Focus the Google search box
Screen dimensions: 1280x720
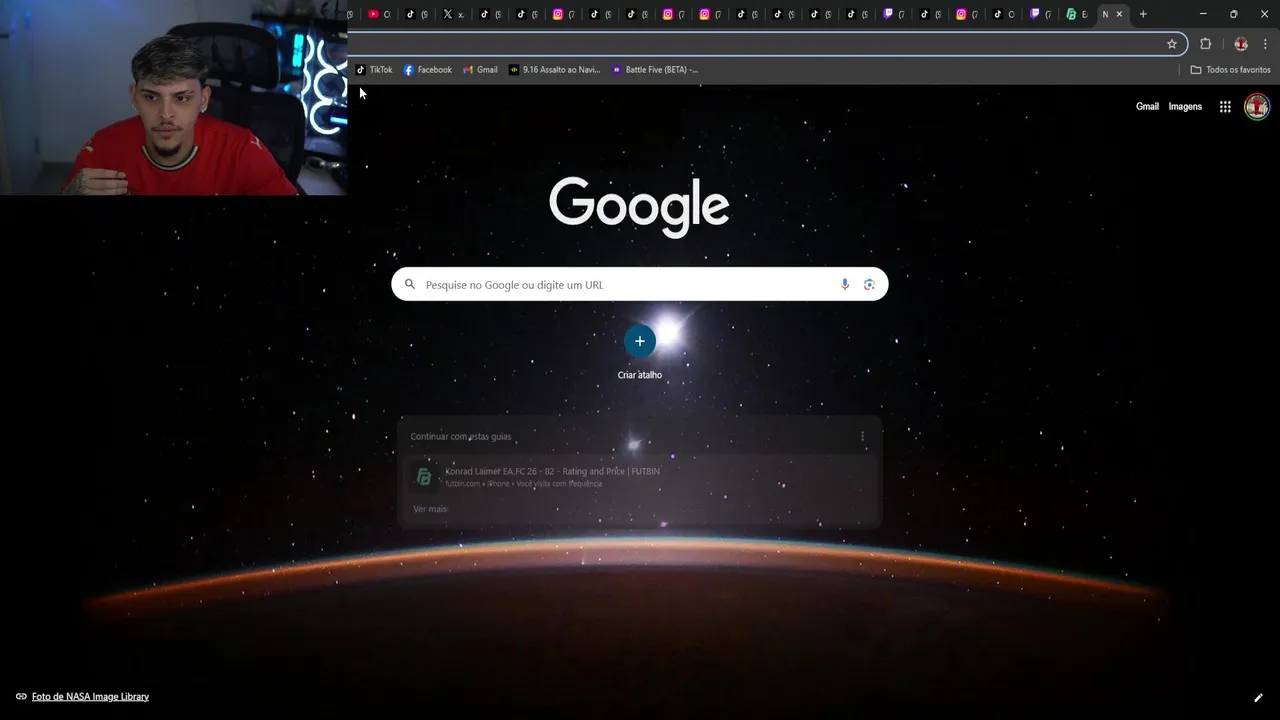tap(639, 285)
